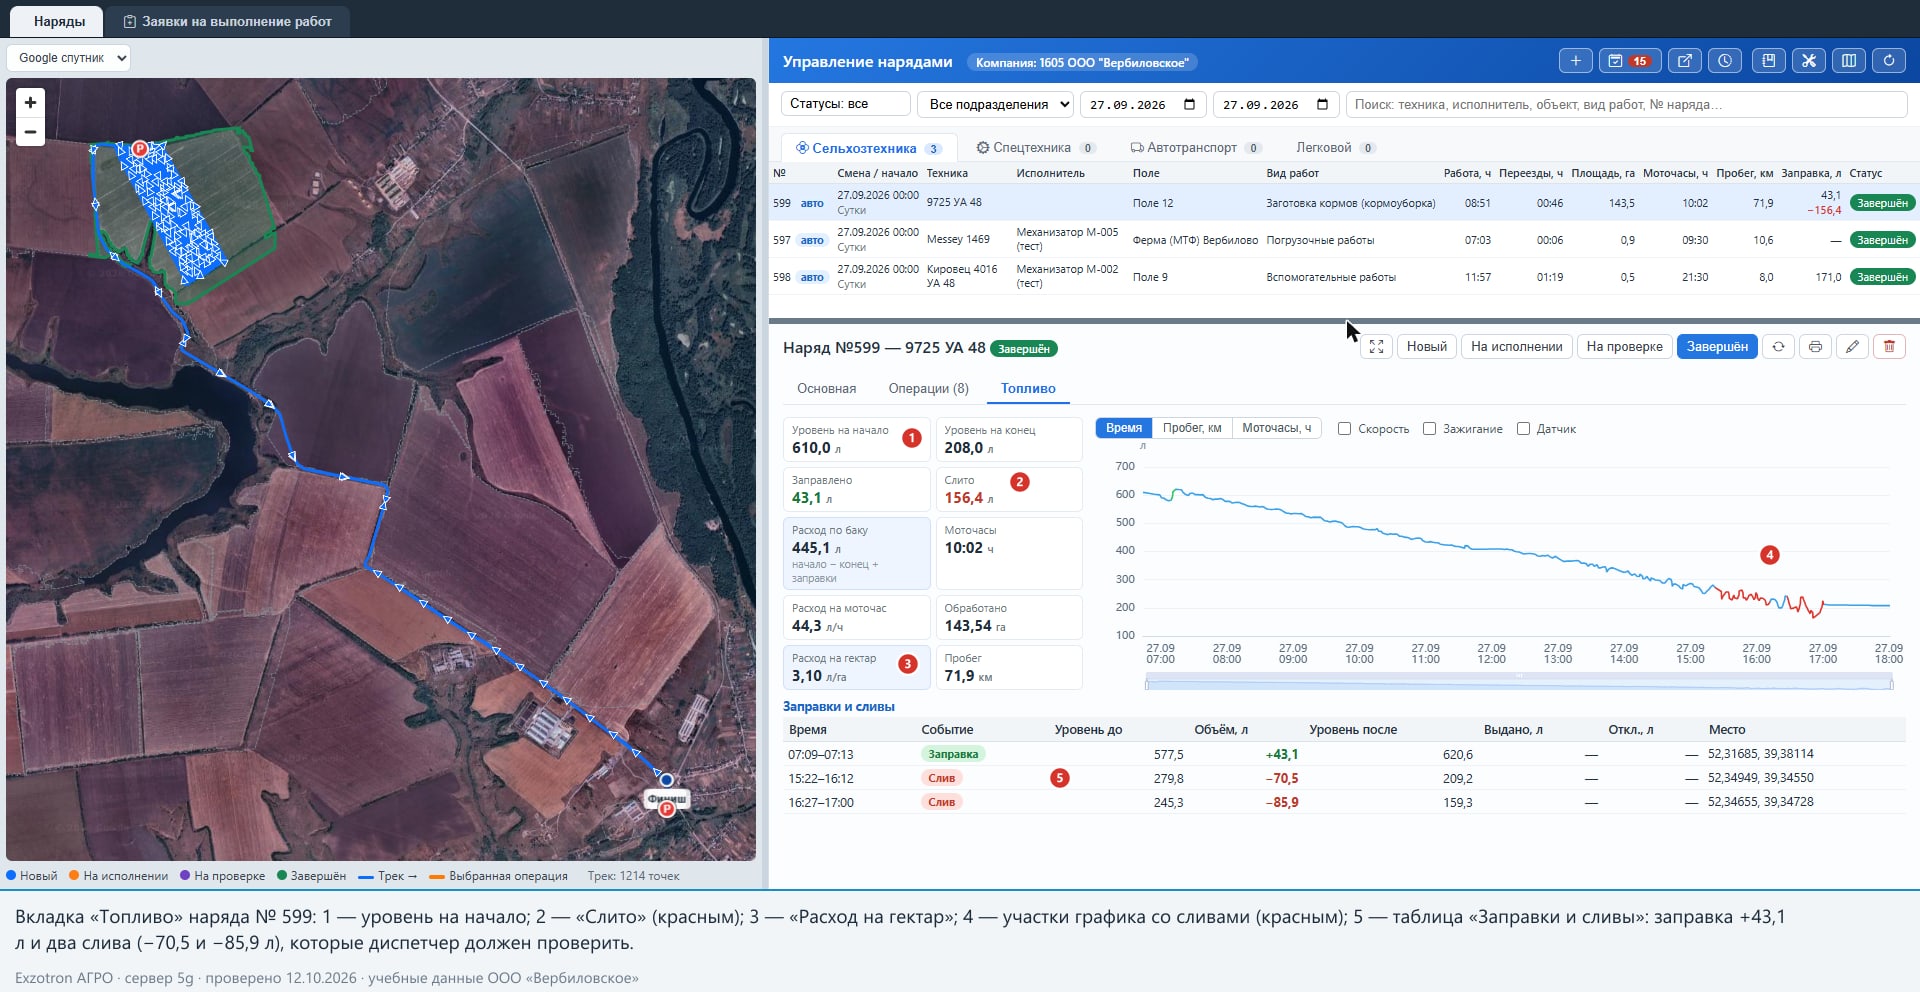Expand work order panel to fullscreen

tap(1376, 347)
